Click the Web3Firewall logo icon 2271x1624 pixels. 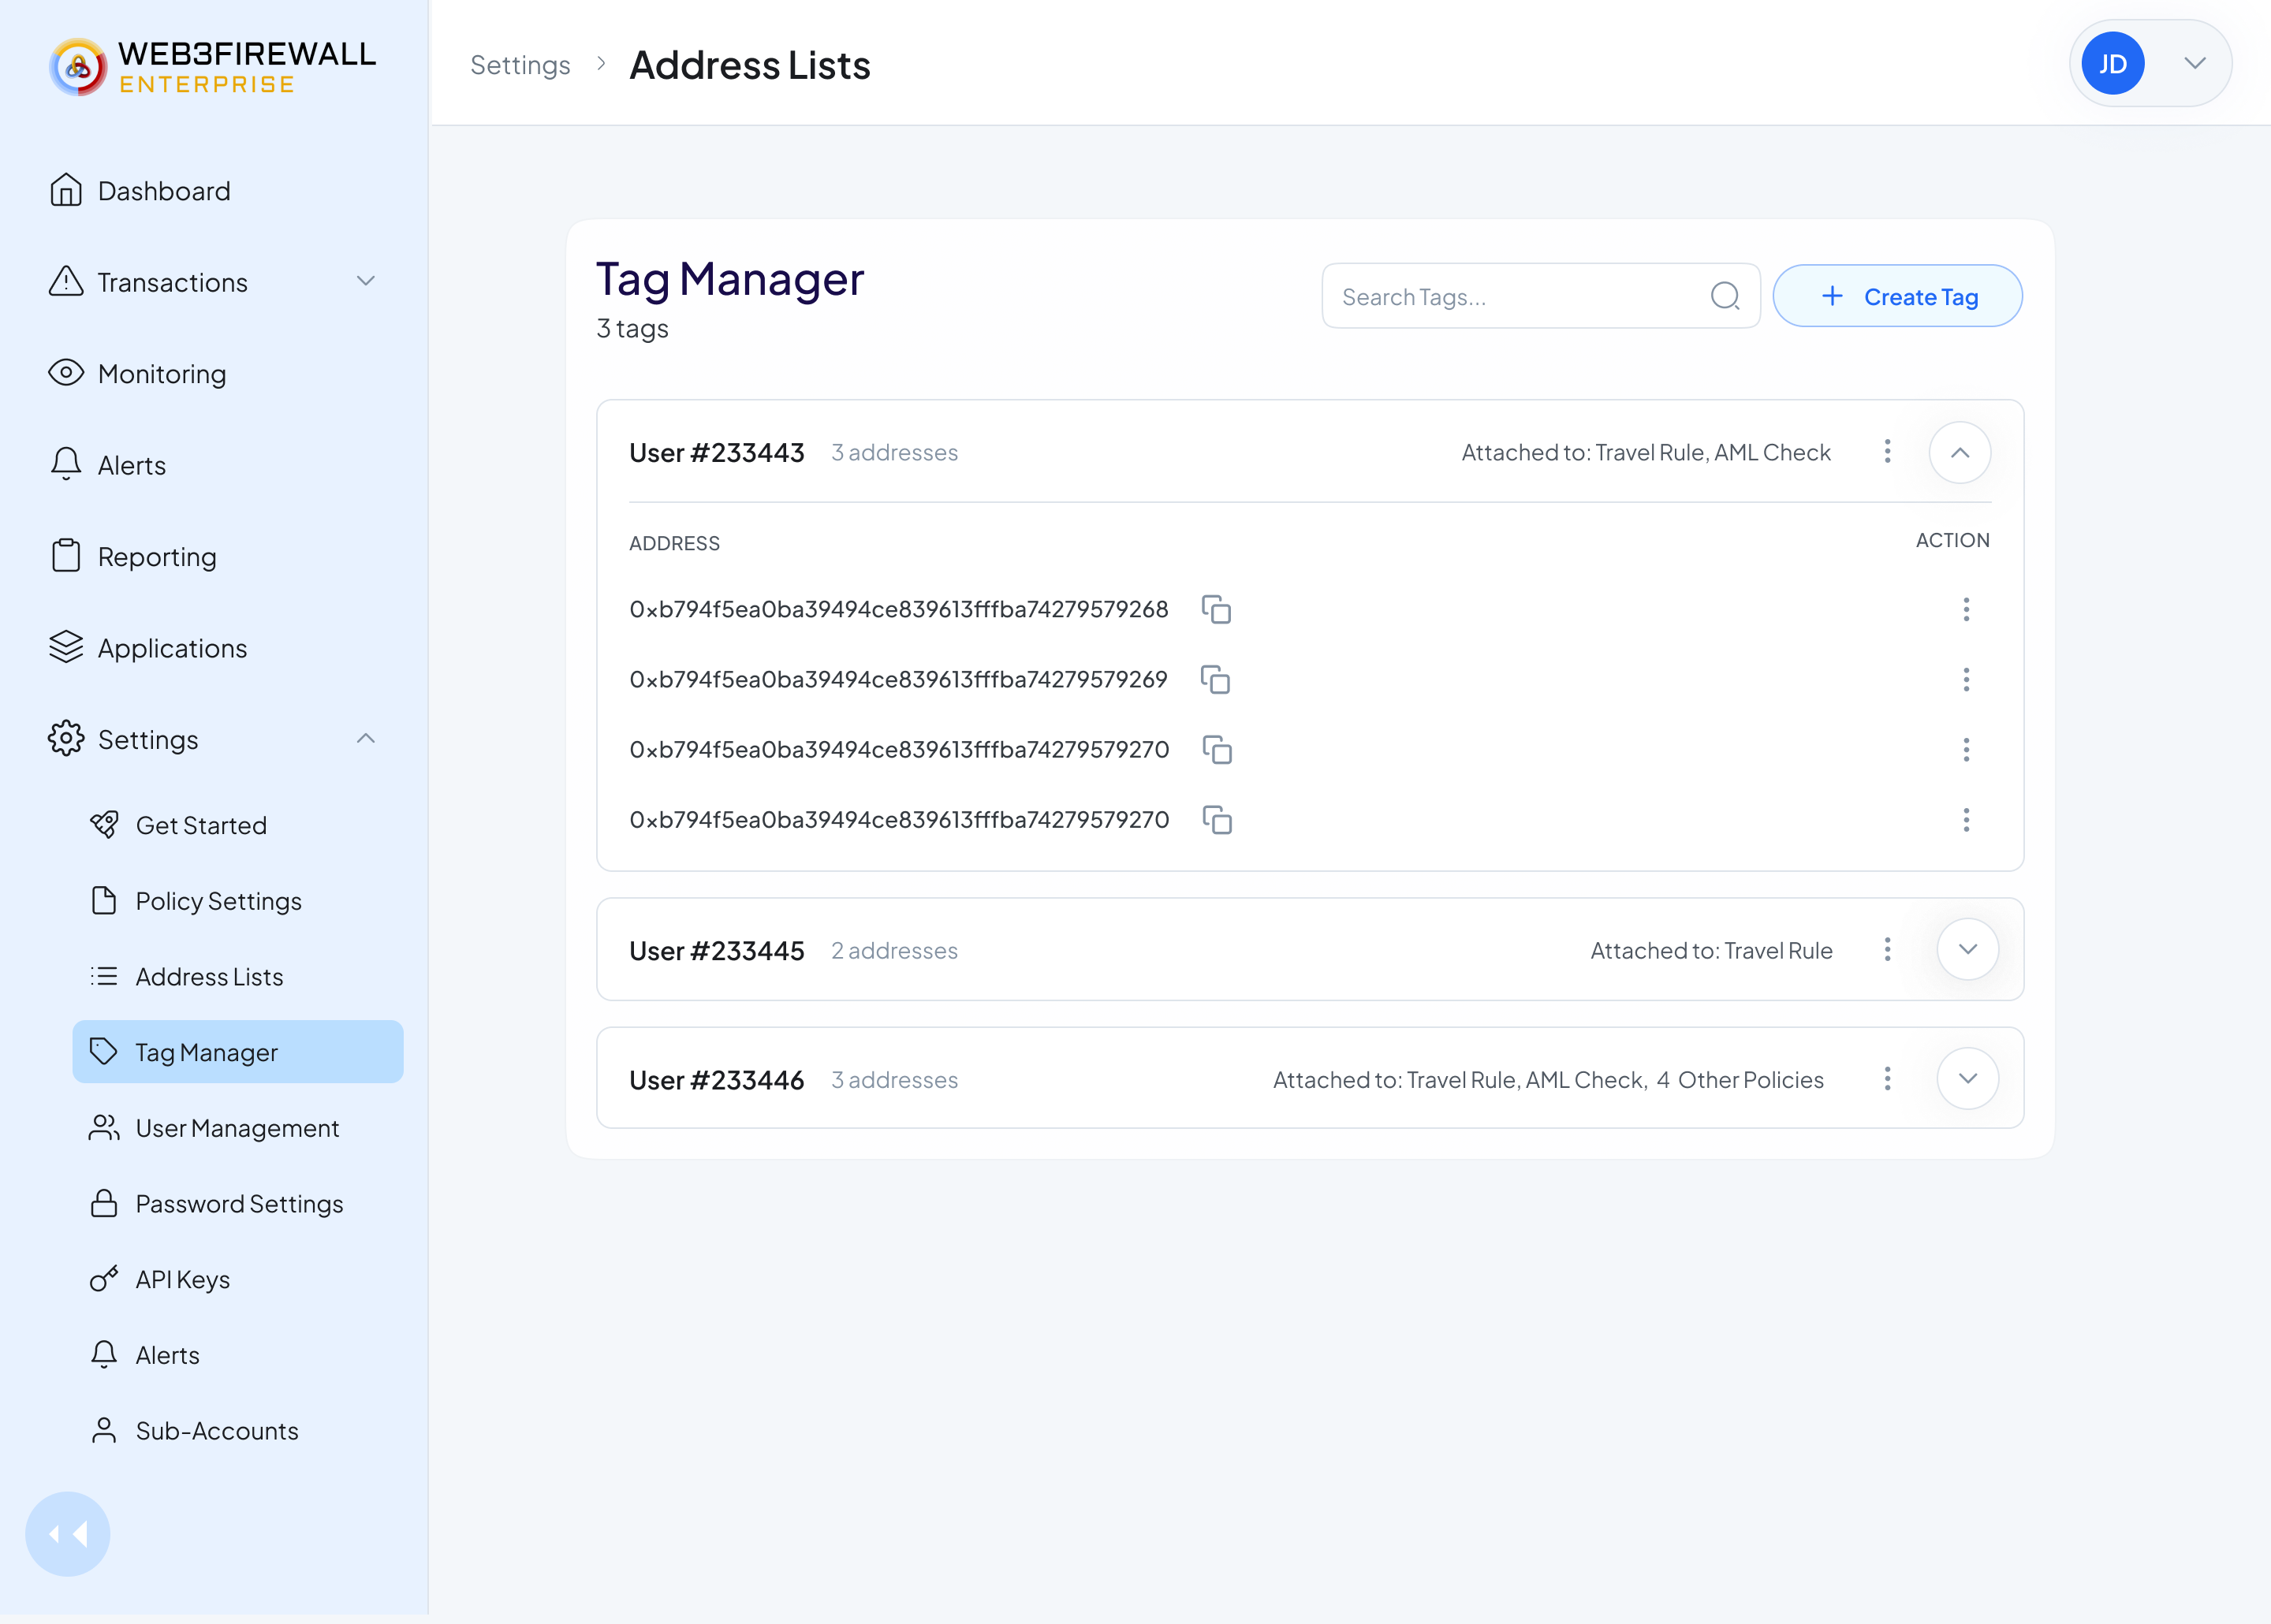pos(78,67)
